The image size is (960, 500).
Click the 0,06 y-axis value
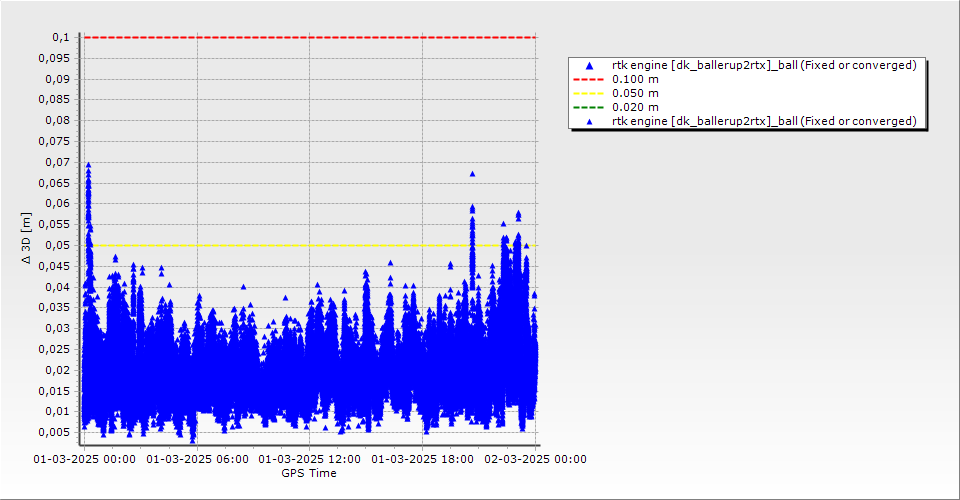point(58,203)
